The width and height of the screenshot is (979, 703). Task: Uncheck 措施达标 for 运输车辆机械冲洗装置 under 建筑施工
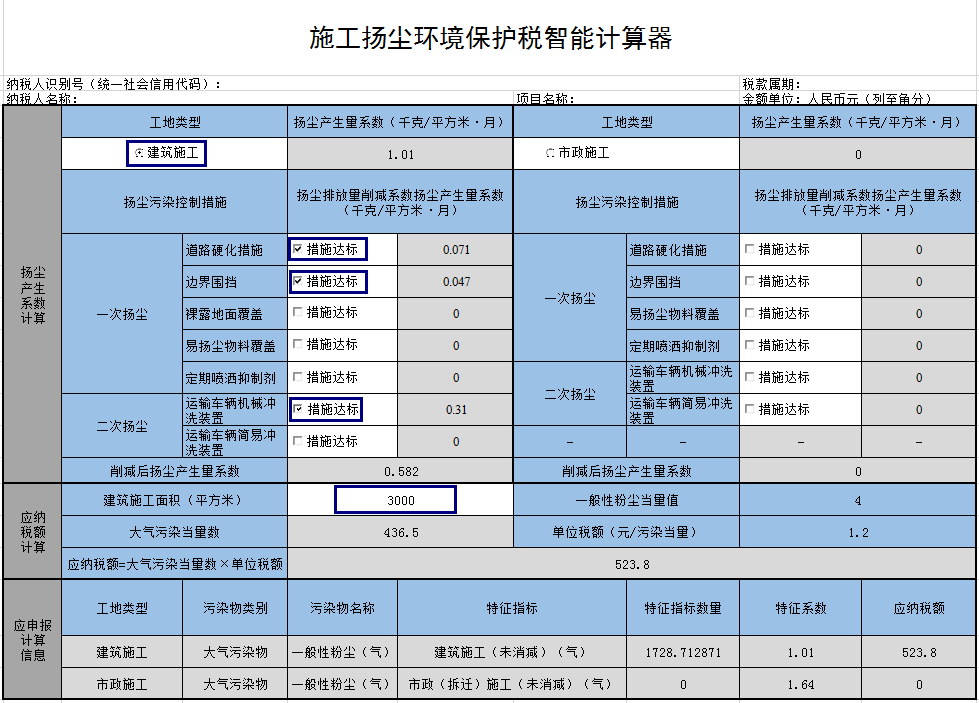tap(298, 410)
